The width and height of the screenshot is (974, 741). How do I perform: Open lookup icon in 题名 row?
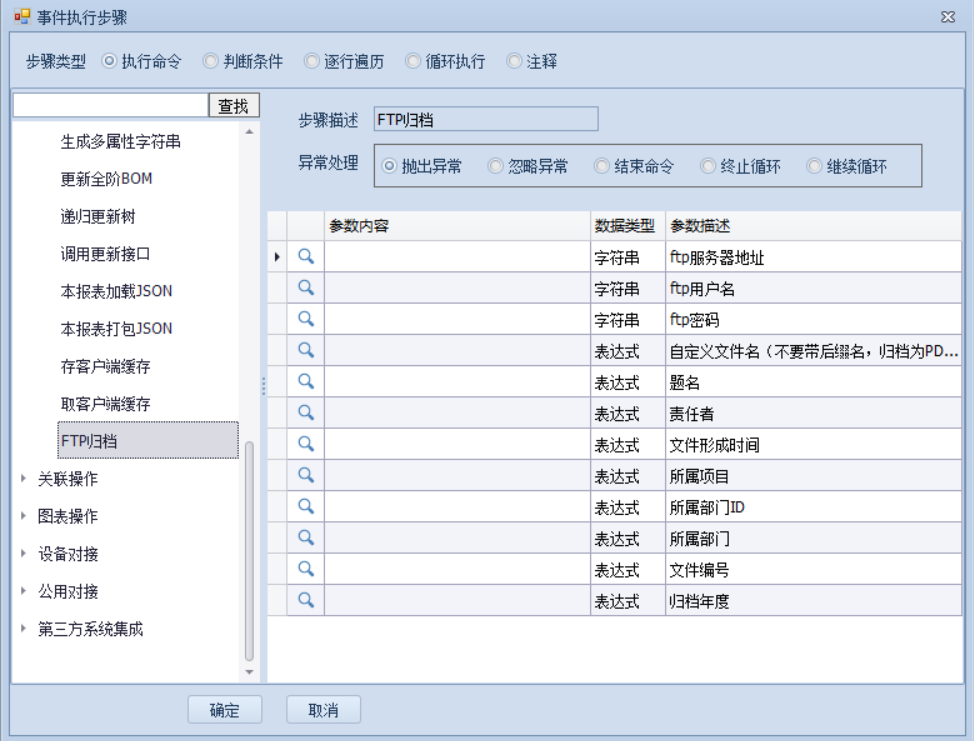[x=306, y=381]
